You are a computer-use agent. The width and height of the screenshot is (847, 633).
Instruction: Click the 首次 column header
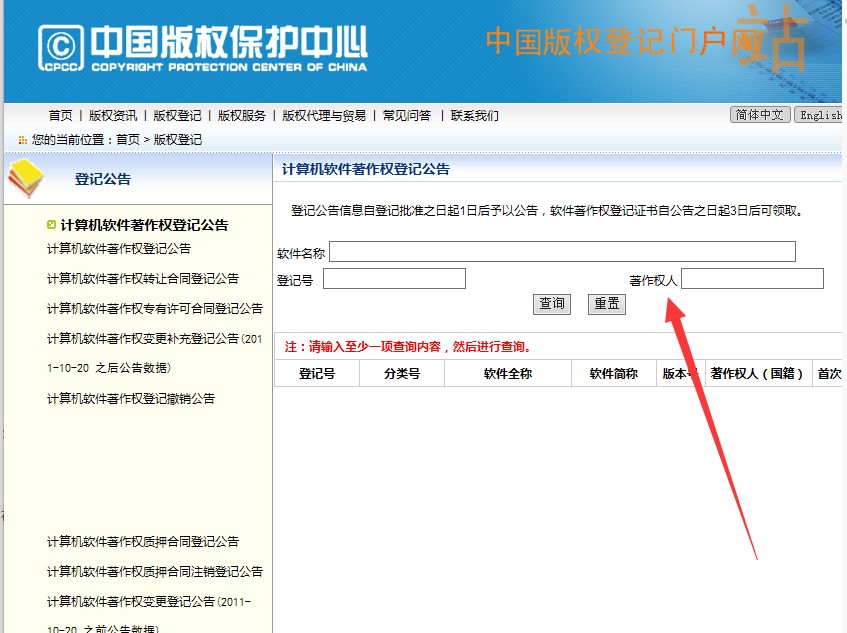tap(830, 374)
